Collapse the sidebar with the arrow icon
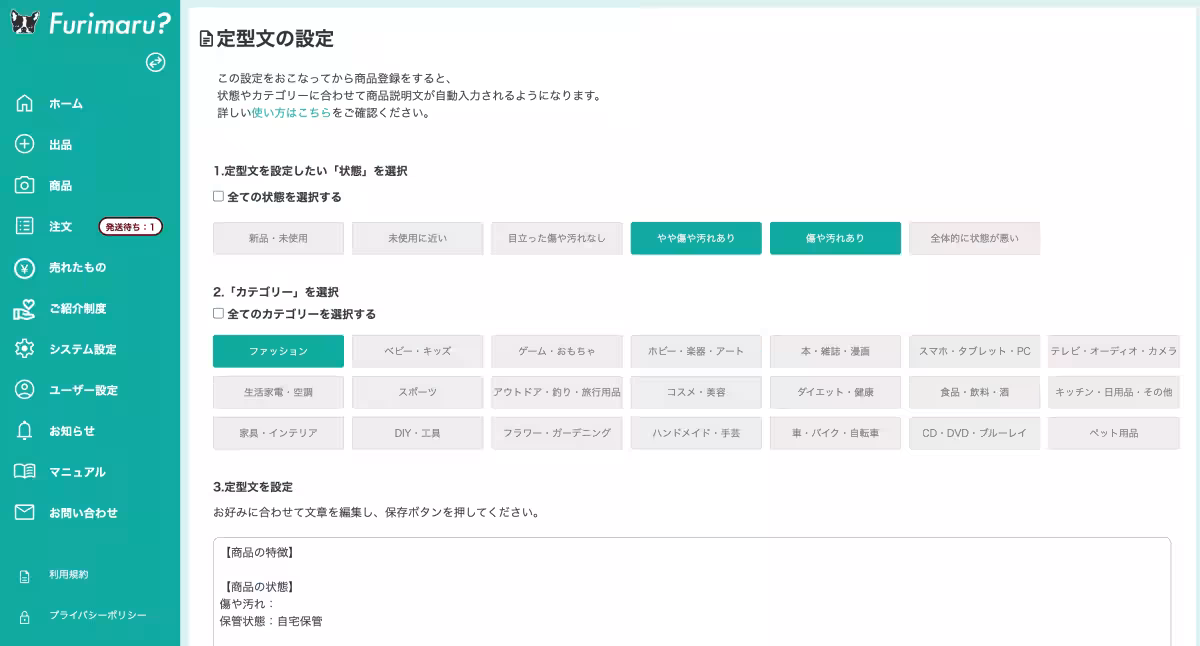 155,62
